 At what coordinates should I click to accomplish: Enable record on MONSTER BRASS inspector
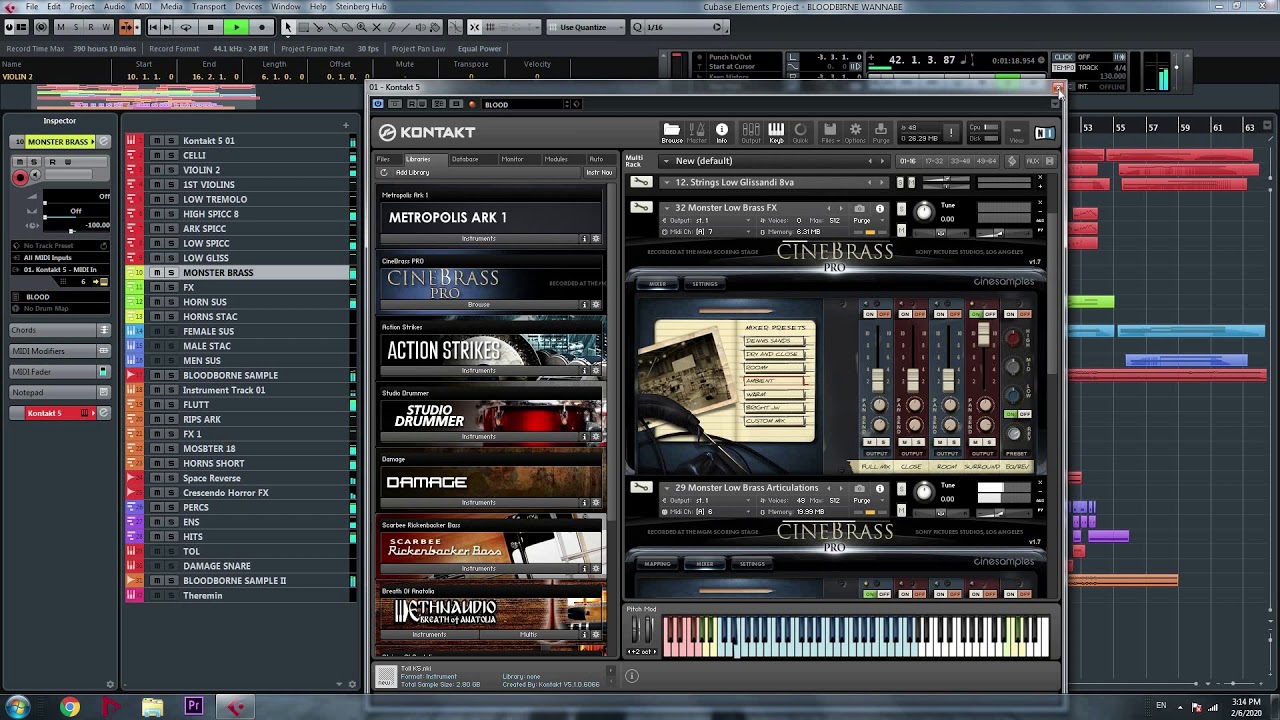20,177
